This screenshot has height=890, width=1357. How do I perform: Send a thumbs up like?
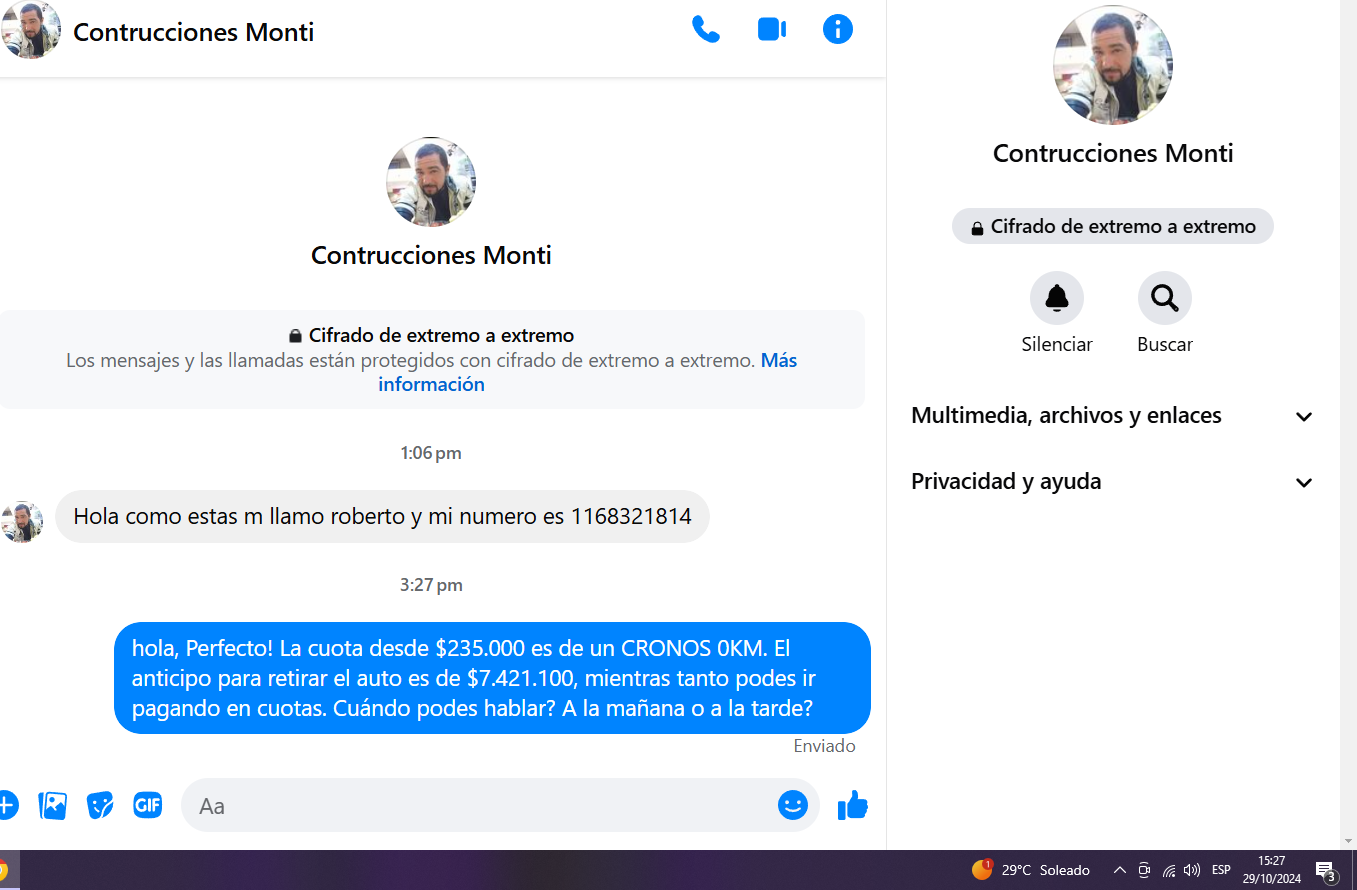coord(853,805)
